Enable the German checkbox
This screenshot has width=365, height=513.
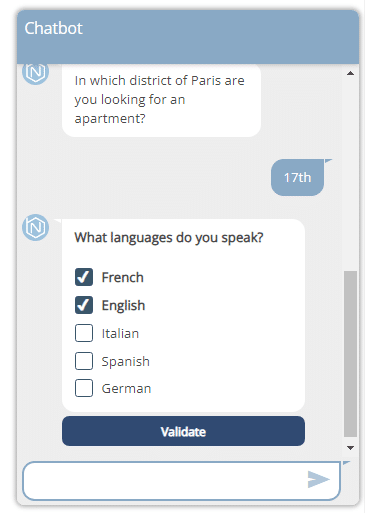coord(84,388)
